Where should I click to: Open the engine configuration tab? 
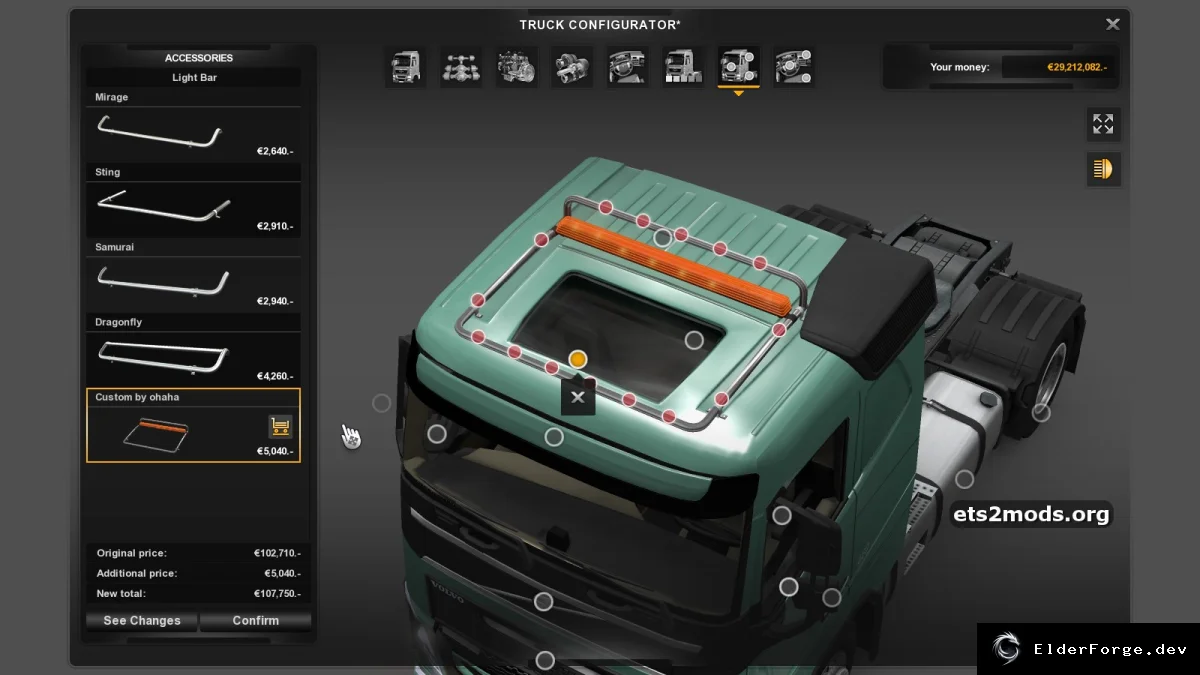(516, 67)
